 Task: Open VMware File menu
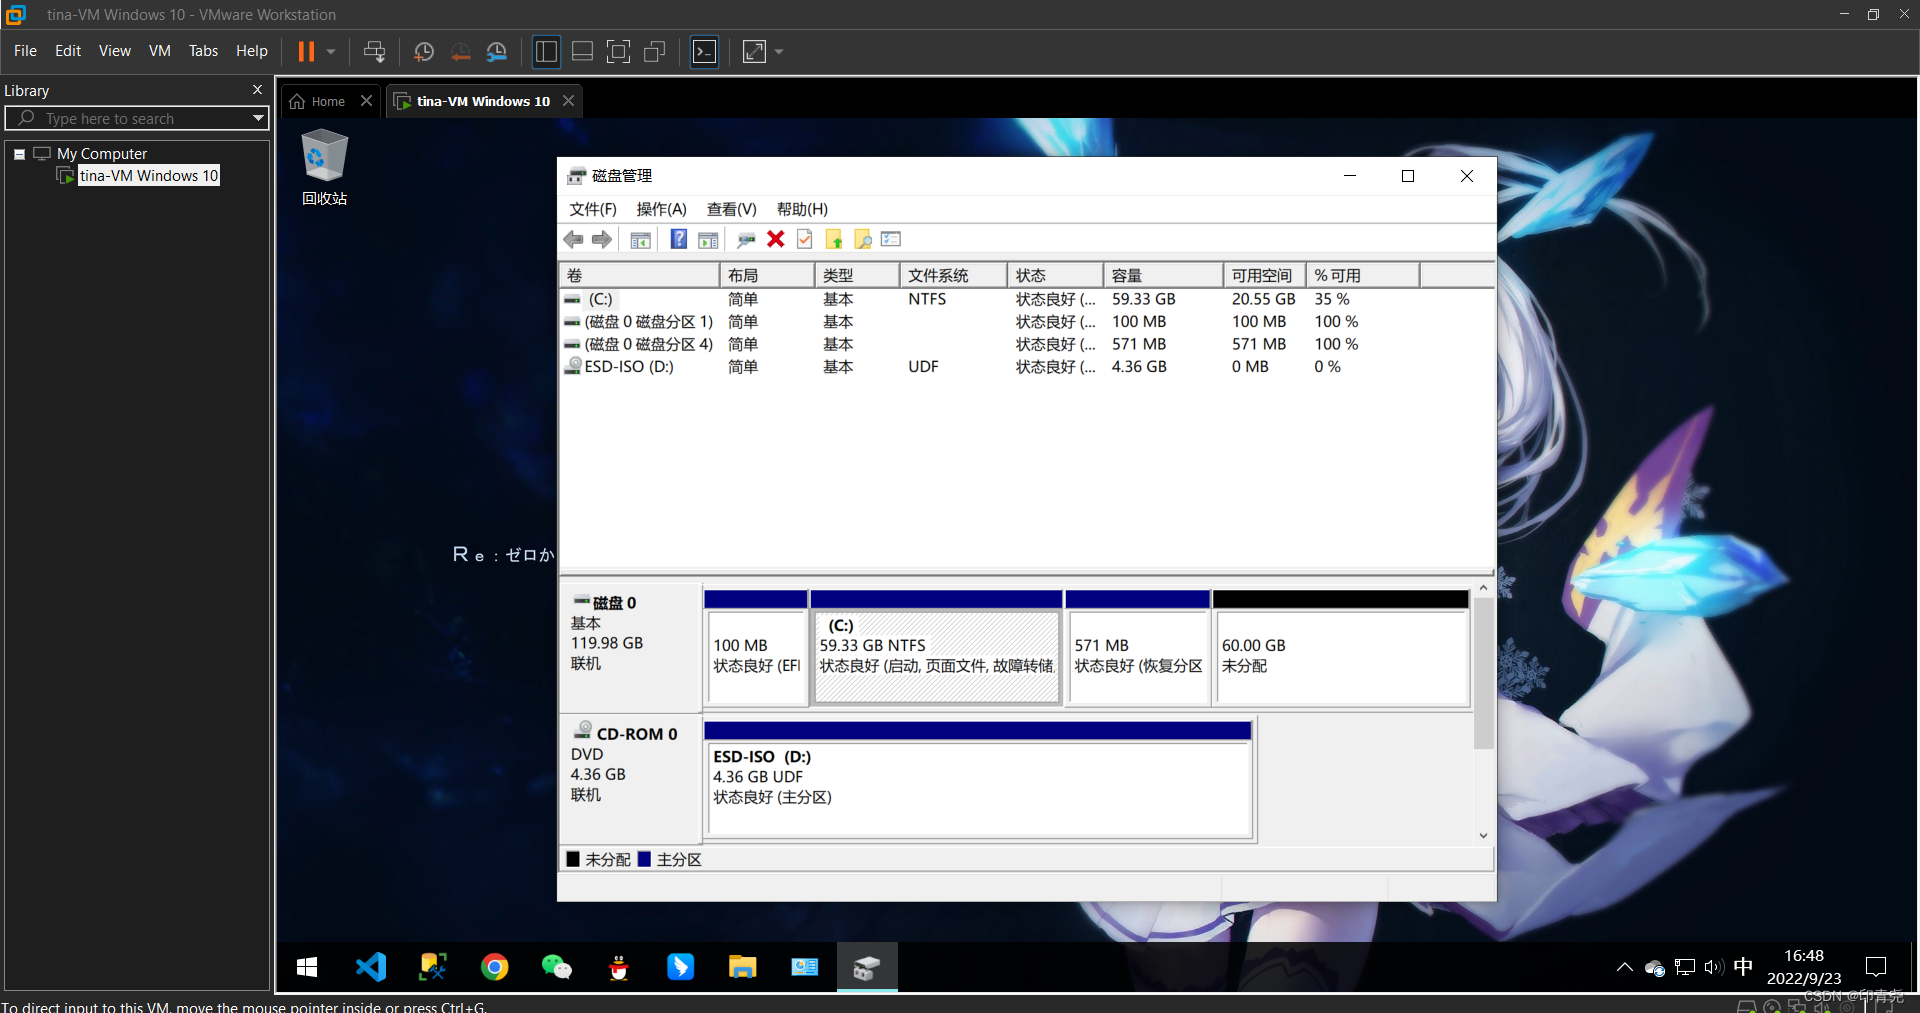25,50
